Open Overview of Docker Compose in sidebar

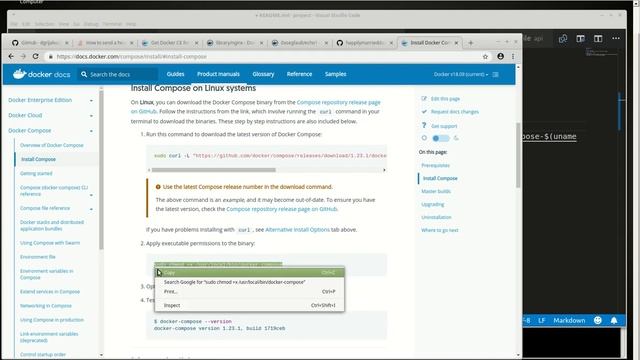coord(51,145)
